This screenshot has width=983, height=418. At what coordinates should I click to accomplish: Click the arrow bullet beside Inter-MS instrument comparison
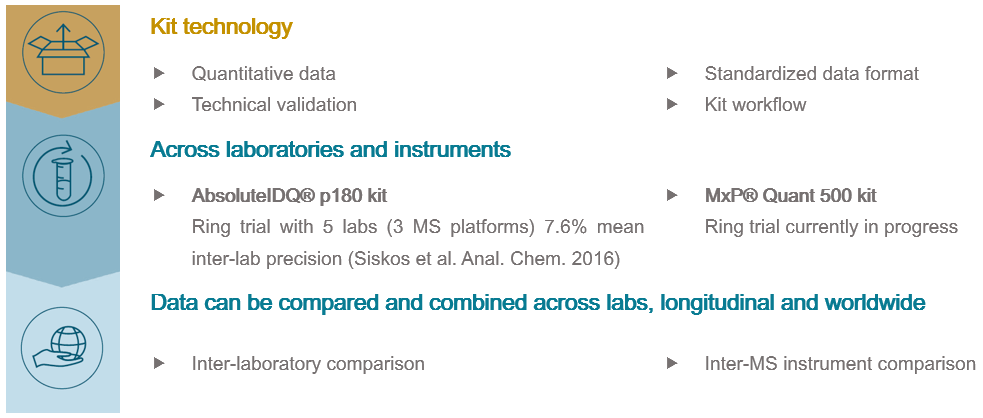(x=671, y=364)
